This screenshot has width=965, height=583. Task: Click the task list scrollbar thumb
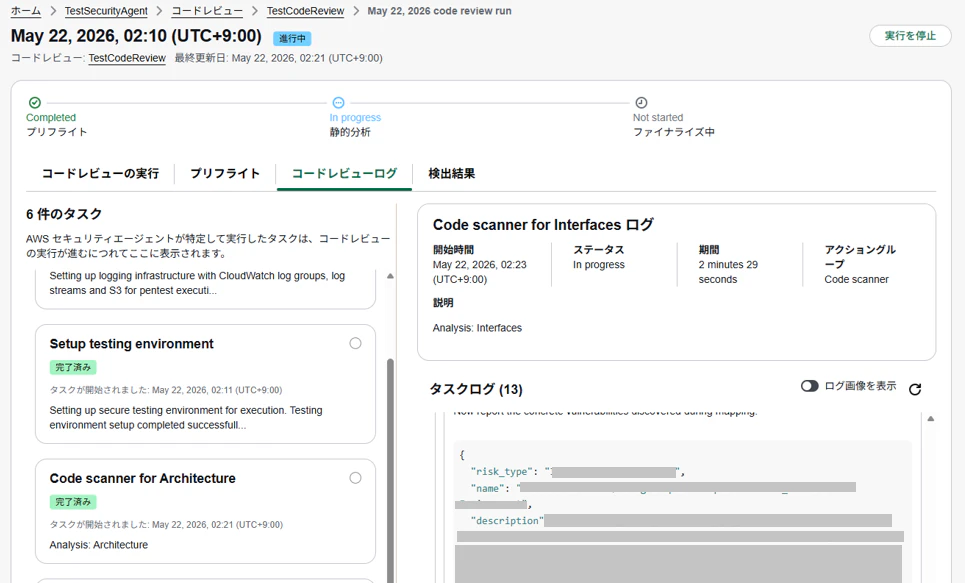point(390,471)
